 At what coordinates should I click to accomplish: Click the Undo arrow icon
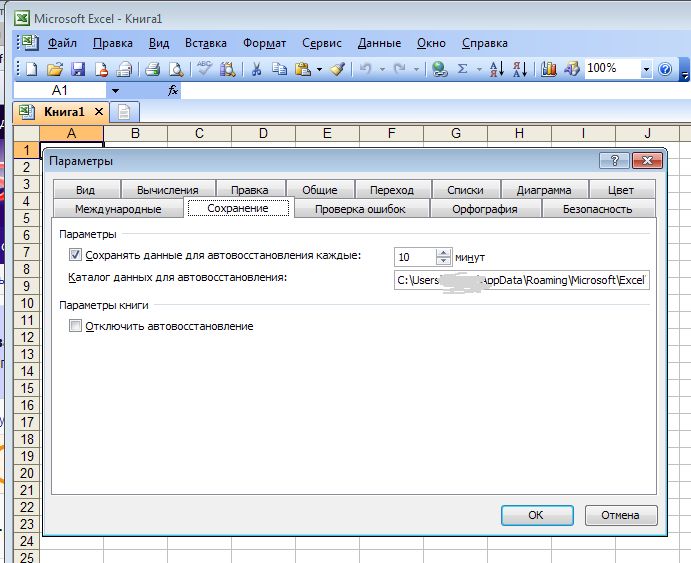[365, 69]
